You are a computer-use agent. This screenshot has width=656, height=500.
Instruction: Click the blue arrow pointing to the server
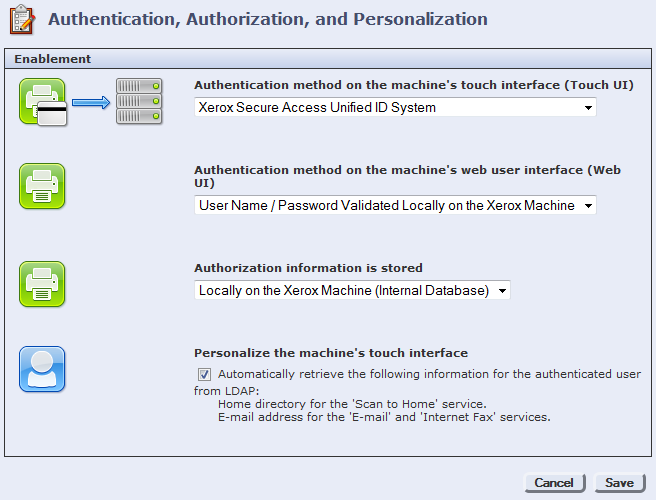pos(90,101)
